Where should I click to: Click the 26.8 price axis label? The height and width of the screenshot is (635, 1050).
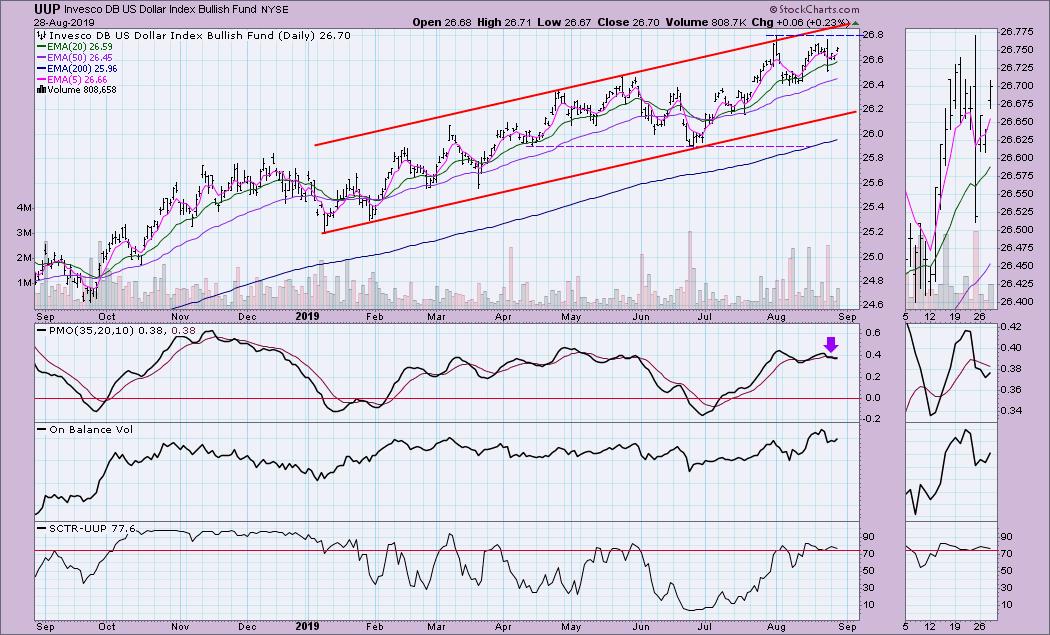tap(874, 35)
